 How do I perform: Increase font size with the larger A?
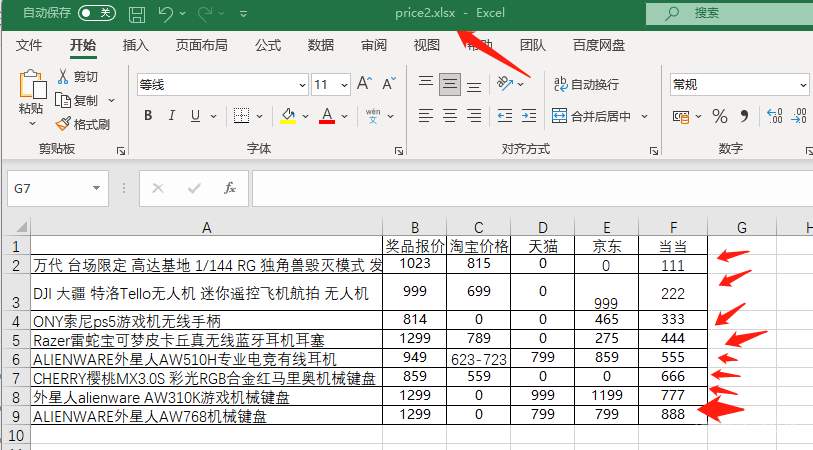point(364,83)
